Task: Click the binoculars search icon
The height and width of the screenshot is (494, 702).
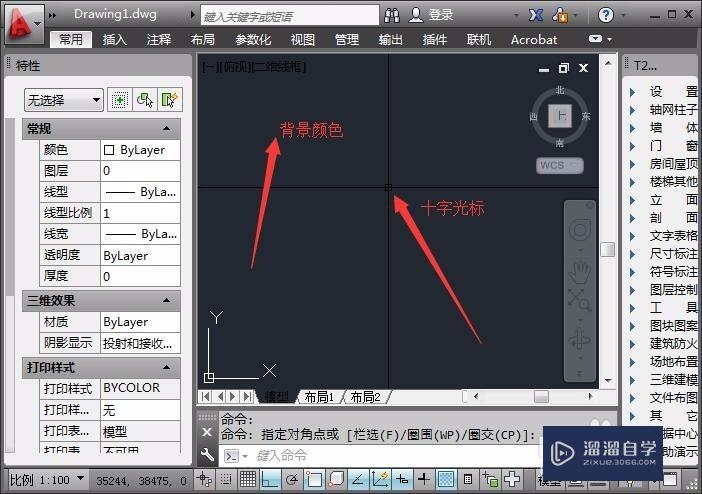Action: click(x=392, y=15)
